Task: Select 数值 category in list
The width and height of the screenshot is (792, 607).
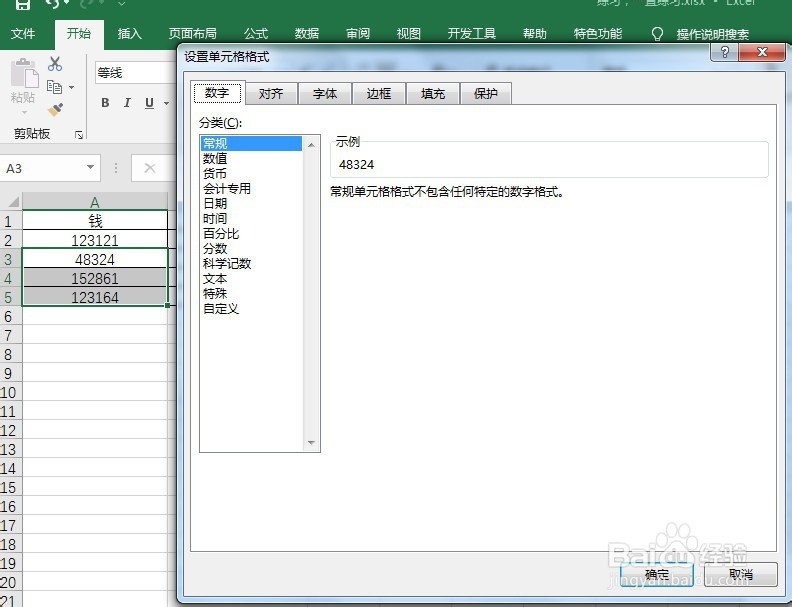Action: 251,159
